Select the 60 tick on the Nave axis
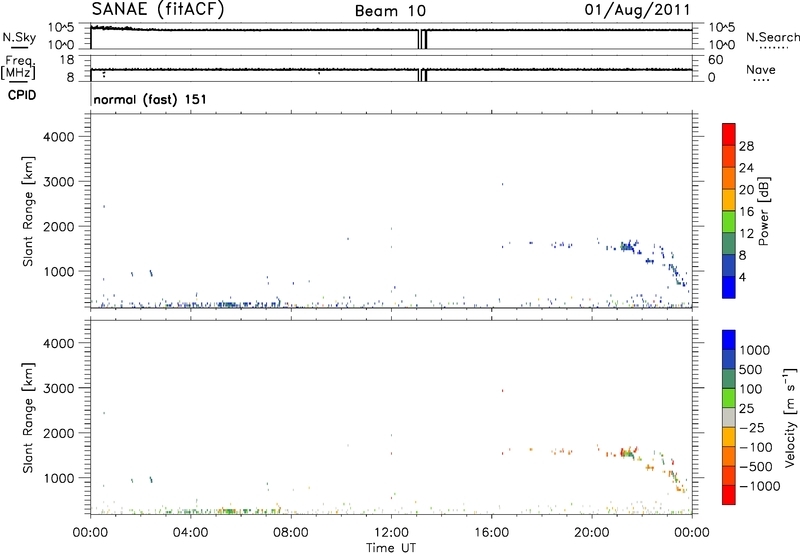This screenshot has height=554, width=800. click(715, 60)
